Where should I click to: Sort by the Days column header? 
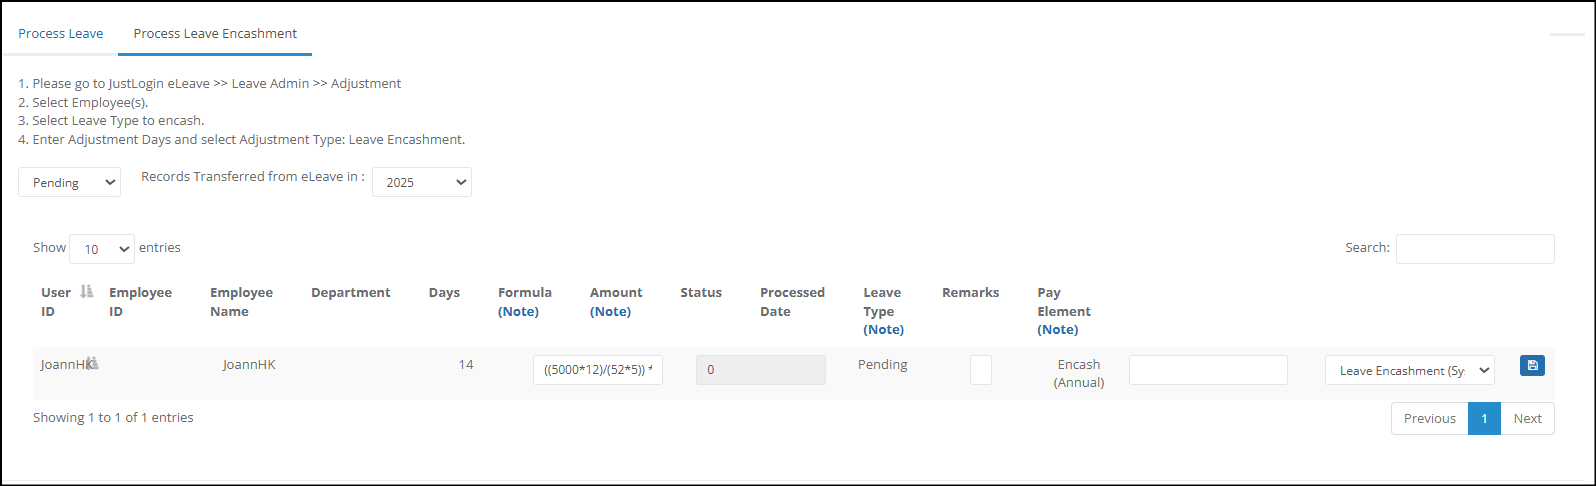coord(444,292)
